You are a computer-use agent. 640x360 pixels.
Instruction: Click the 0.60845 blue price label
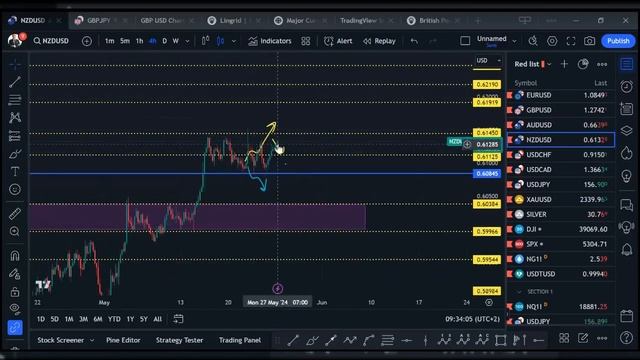(487, 173)
